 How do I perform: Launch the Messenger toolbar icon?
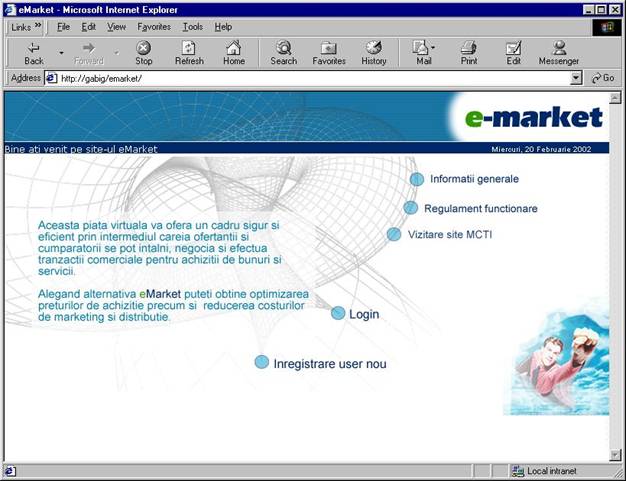coord(558,48)
